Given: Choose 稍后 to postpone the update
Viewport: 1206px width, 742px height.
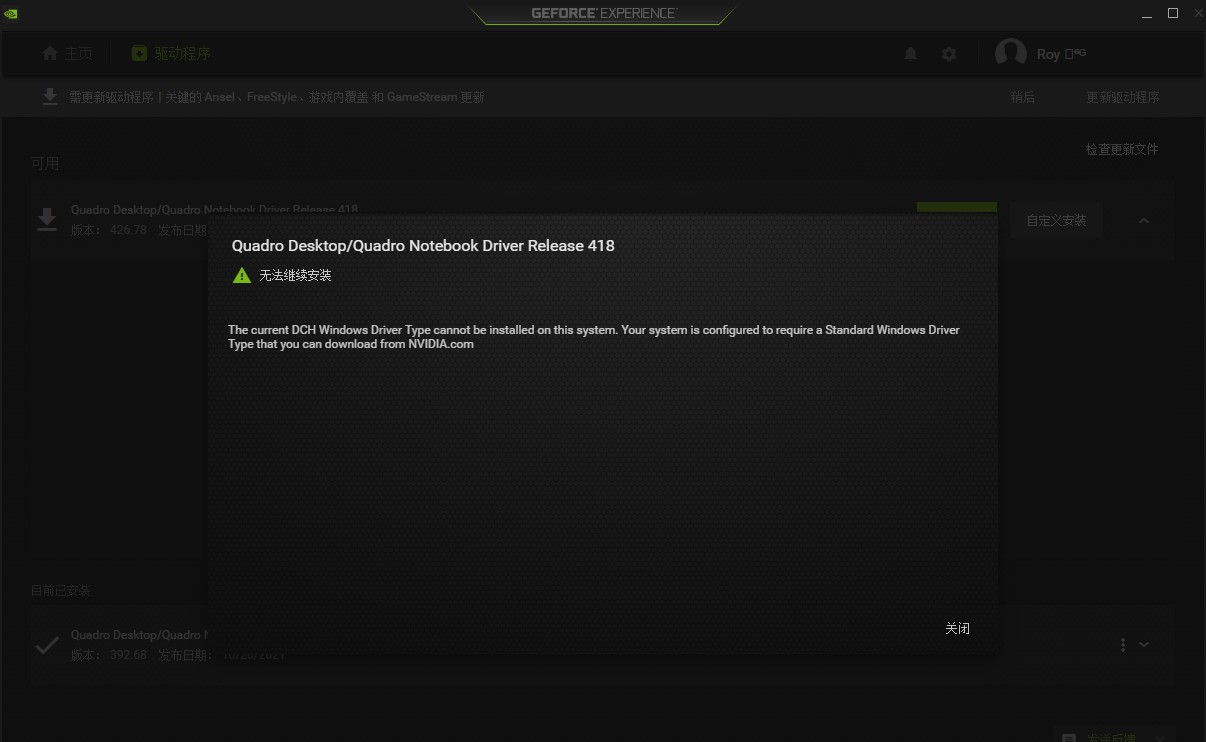Looking at the screenshot, I should [x=1022, y=97].
